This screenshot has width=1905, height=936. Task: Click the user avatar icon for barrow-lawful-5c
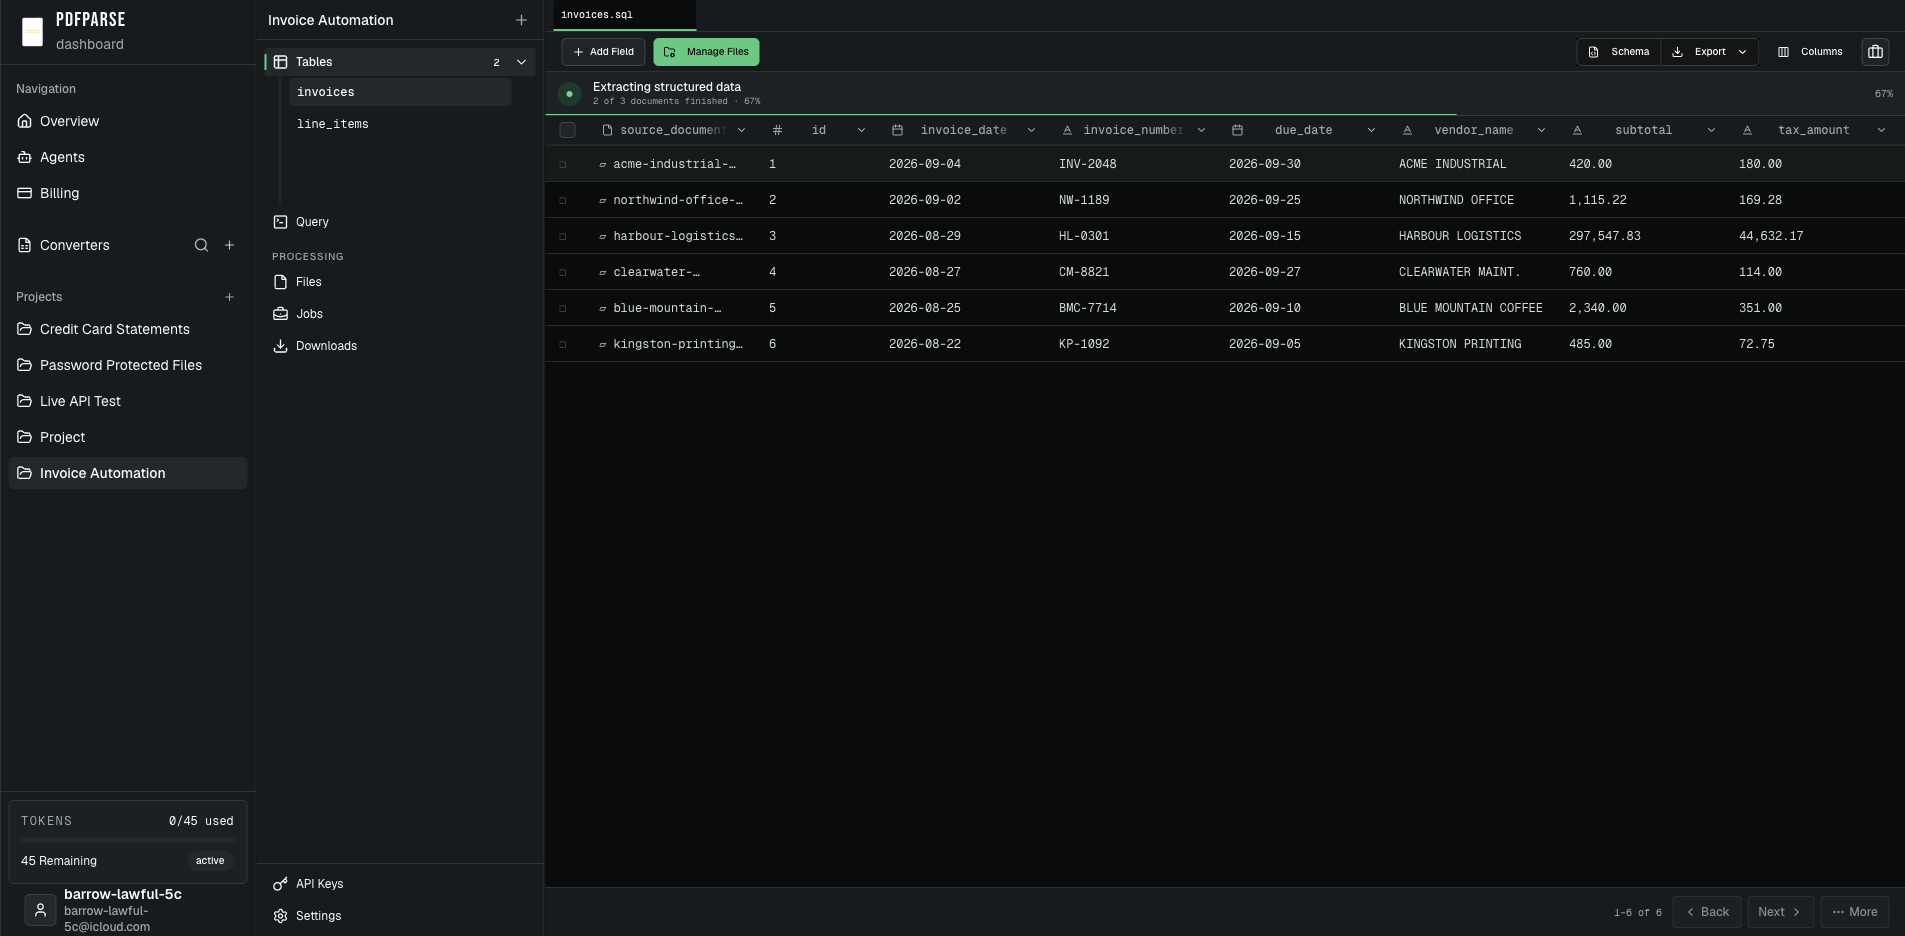[x=40, y=910]
